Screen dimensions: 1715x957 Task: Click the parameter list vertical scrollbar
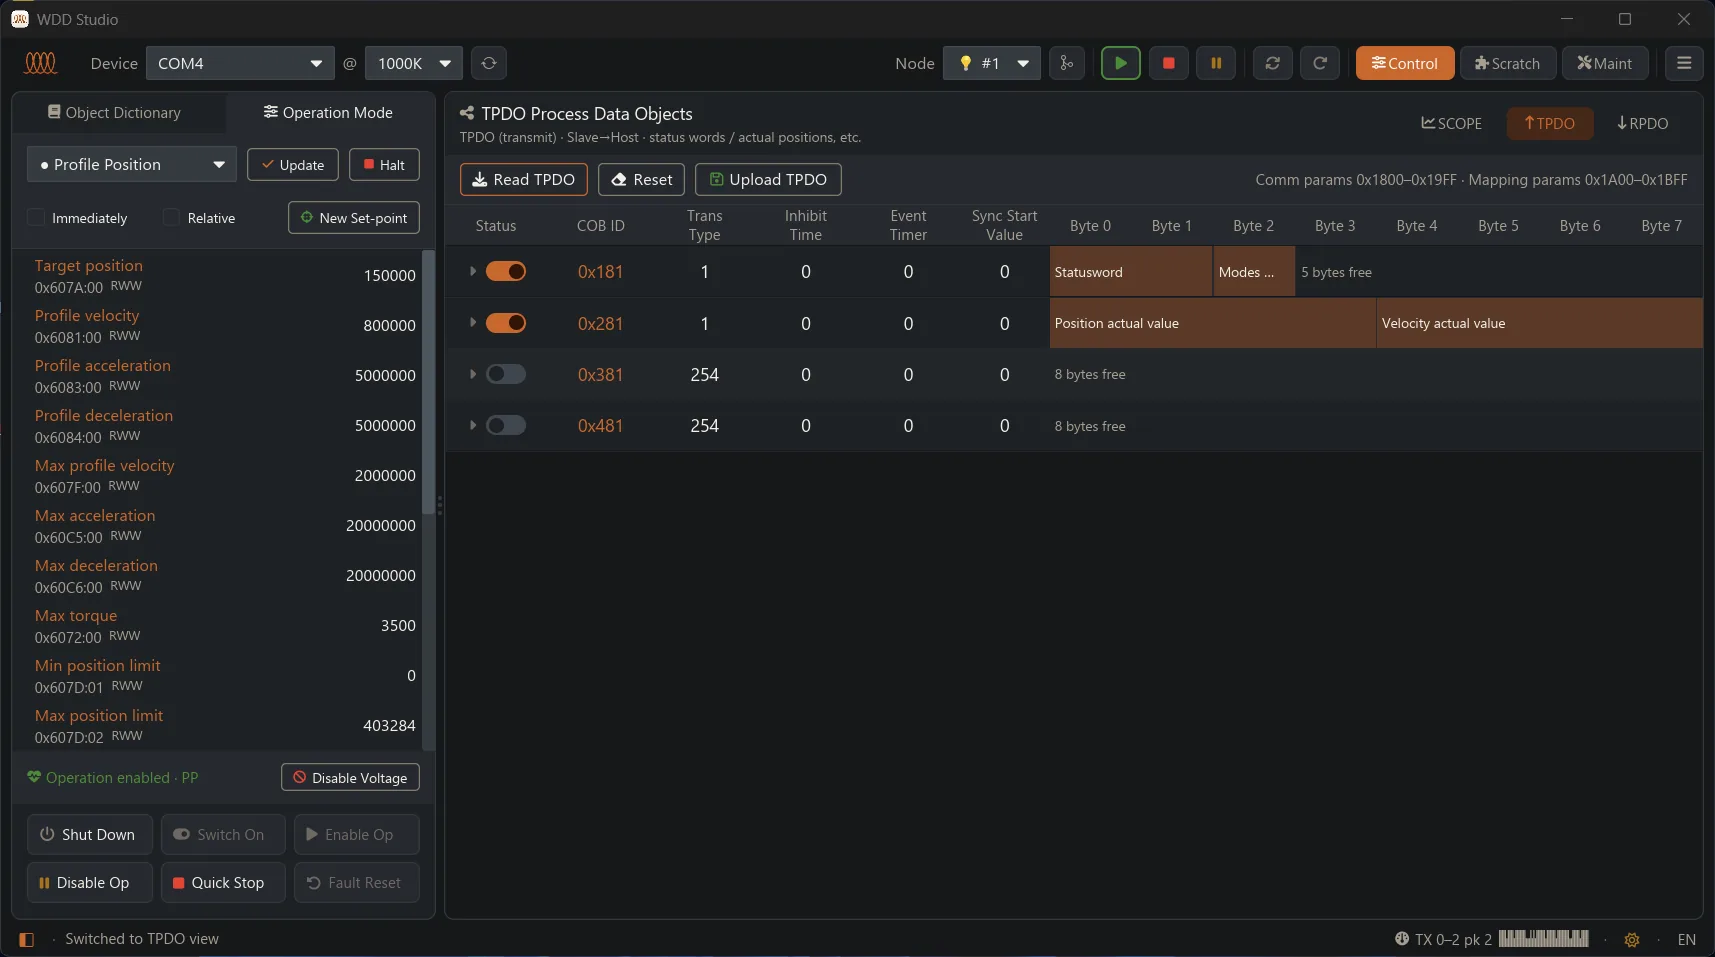(x=429, y=380)
